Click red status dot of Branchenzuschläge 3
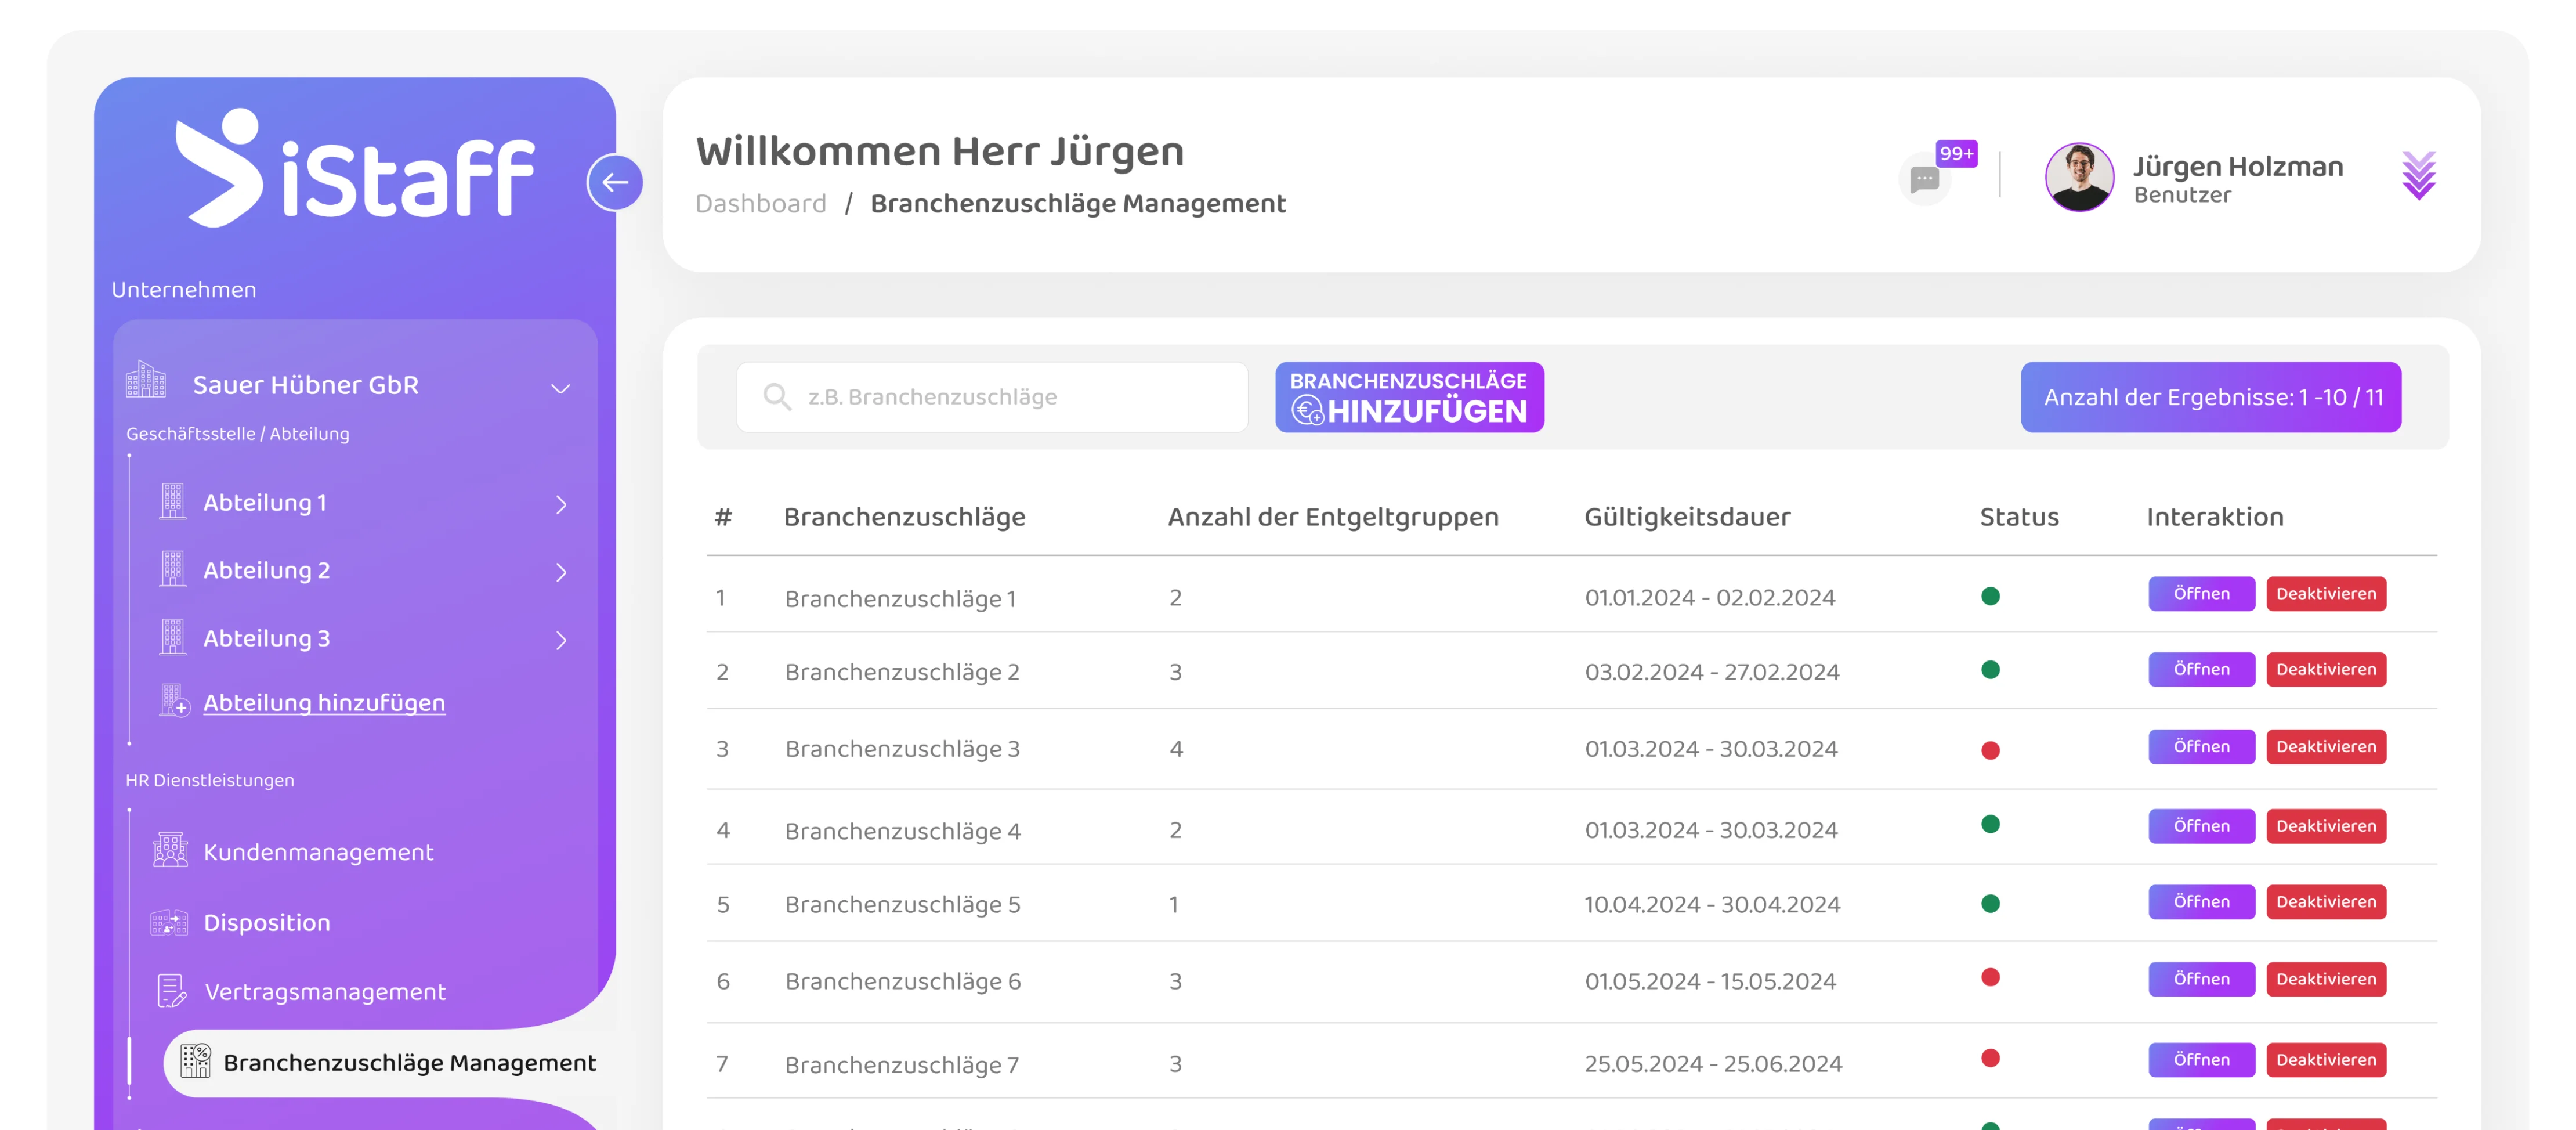This screenshot has height=1130, width=2576. tap(1989, 750)
